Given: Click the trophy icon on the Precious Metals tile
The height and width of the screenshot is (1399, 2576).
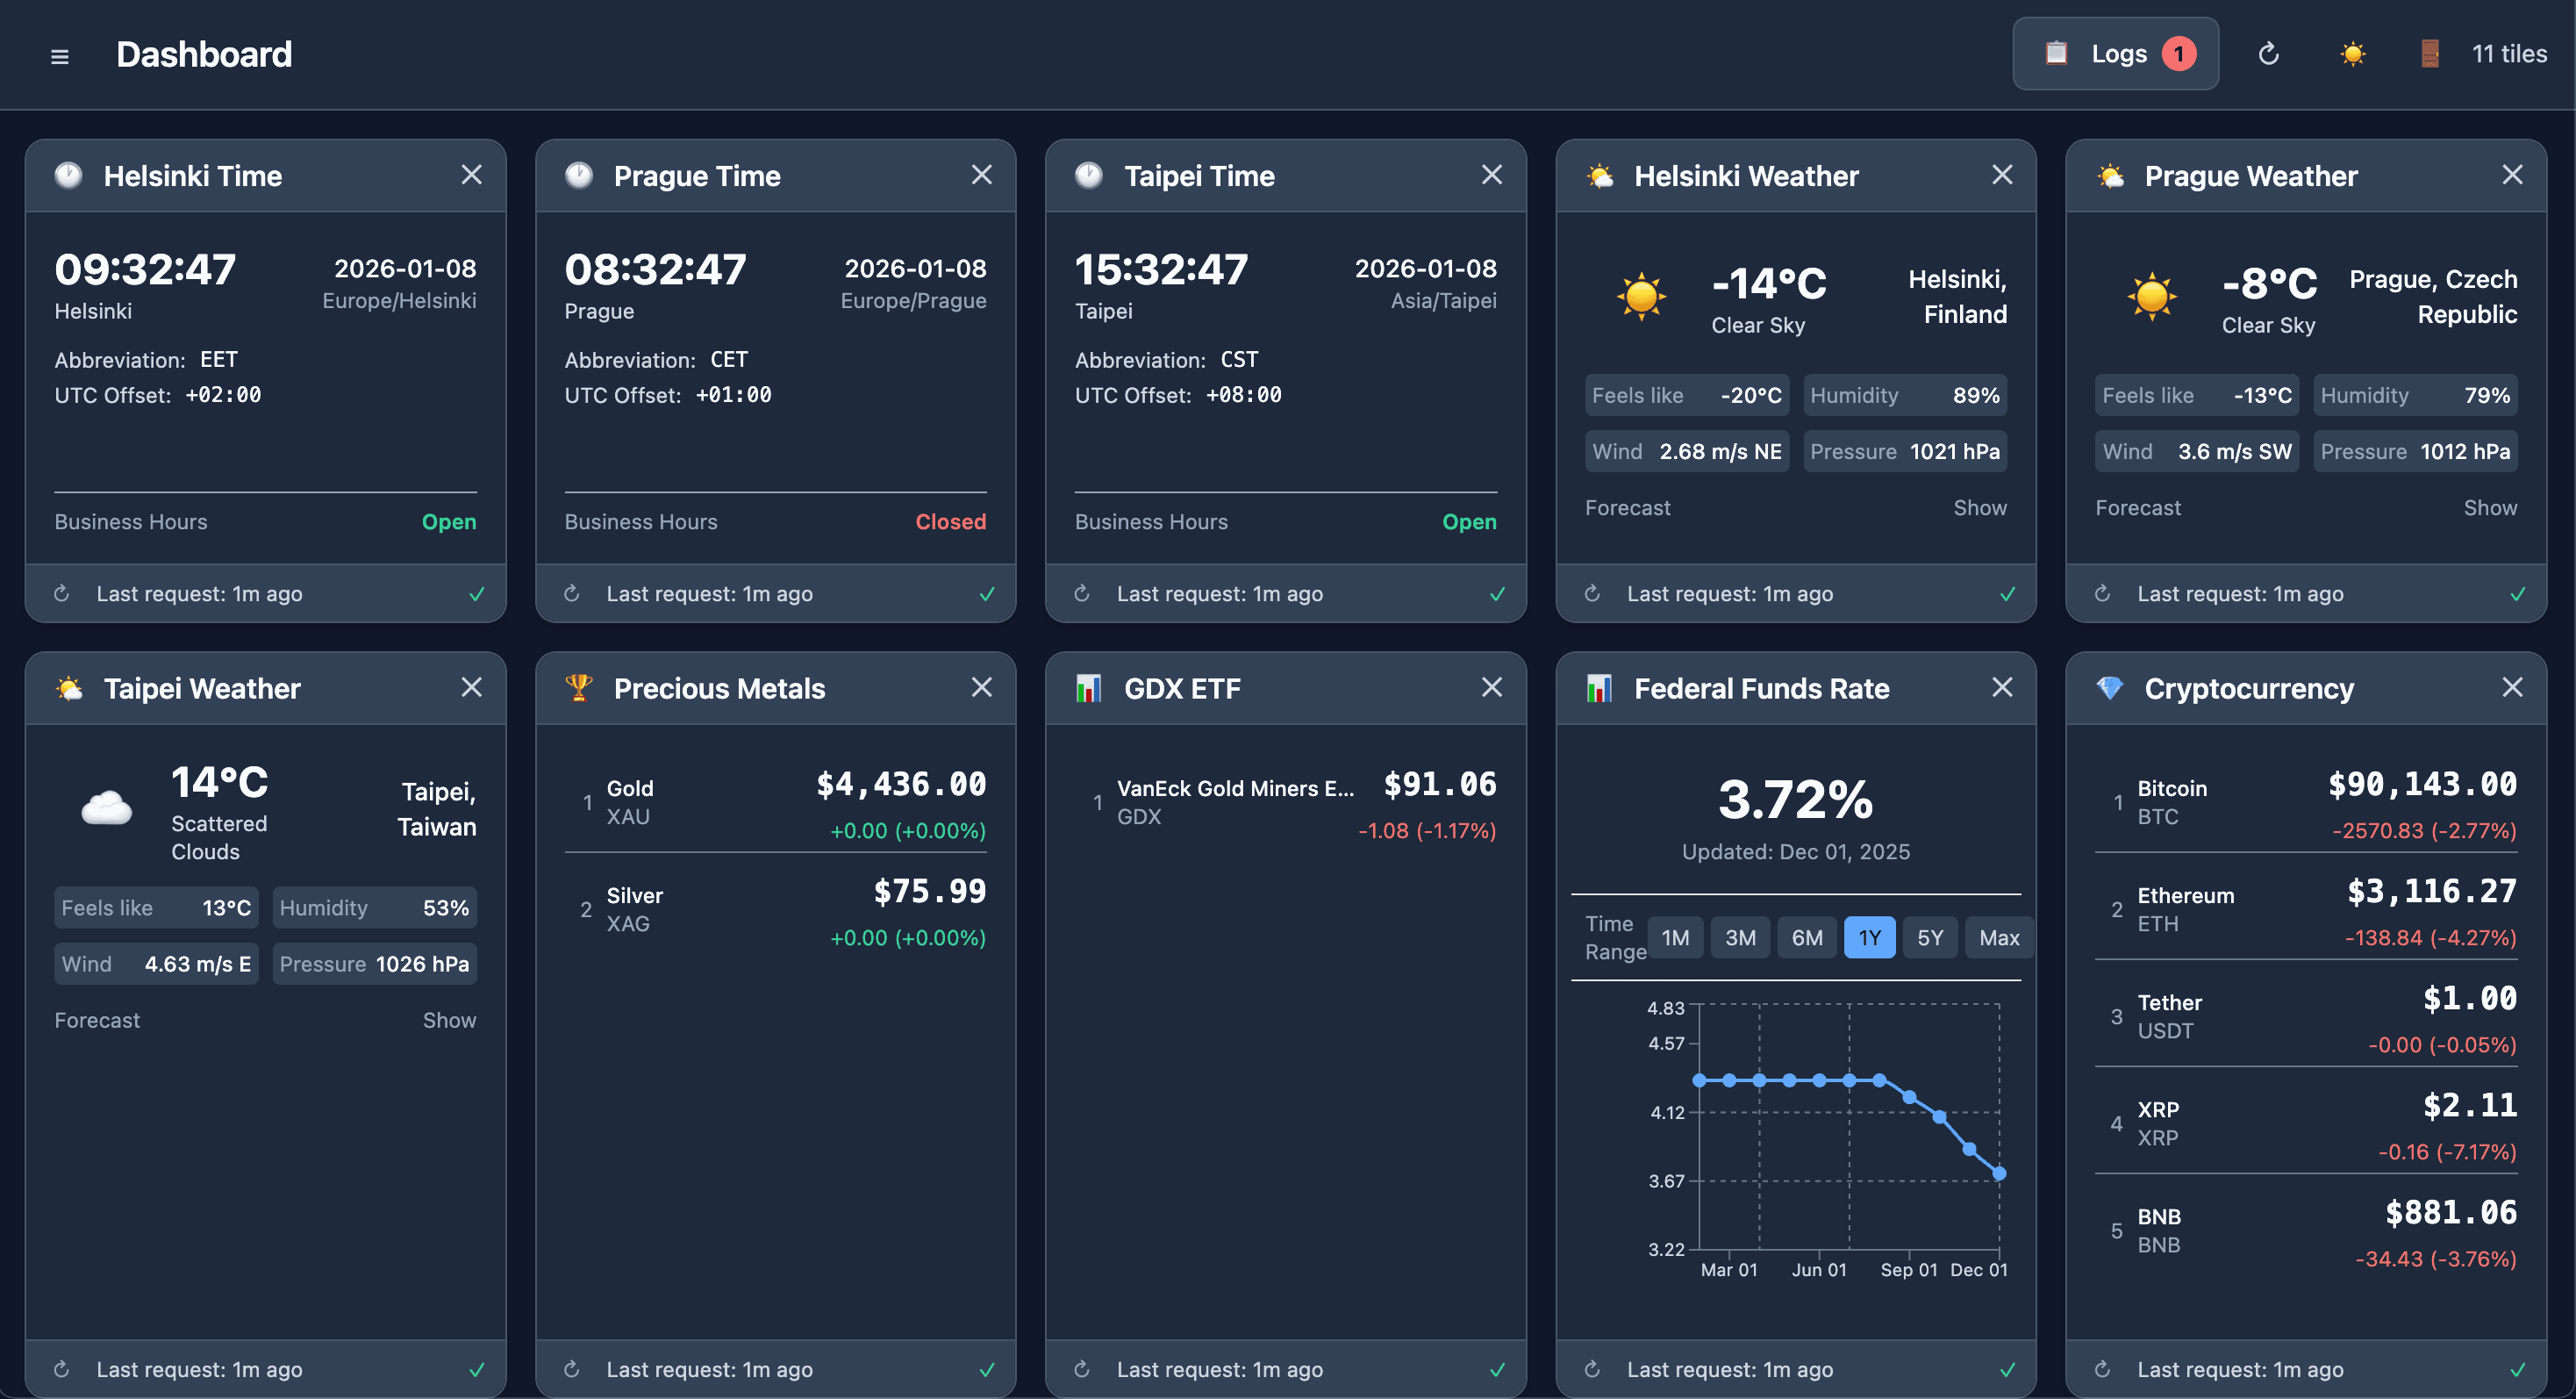Looking at the screenshot, I should (x=579, y=687).
